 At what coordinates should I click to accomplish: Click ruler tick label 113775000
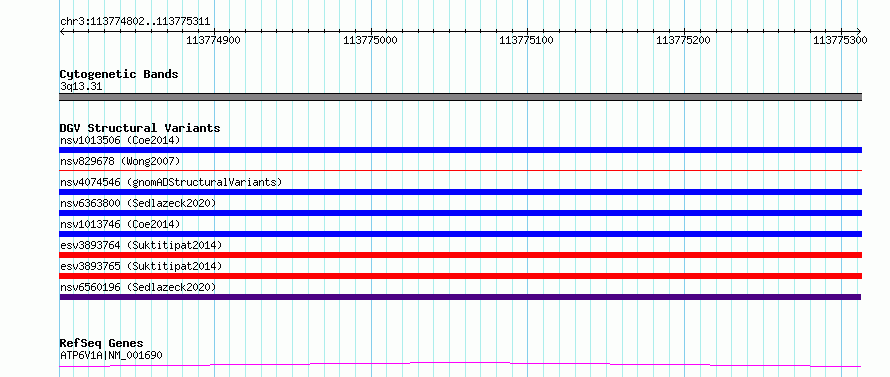point(371,40)
